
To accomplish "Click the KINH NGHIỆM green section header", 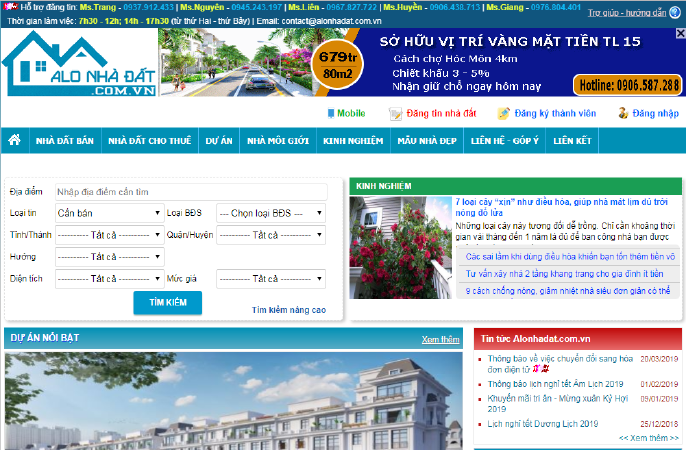I will click(516, 186).
